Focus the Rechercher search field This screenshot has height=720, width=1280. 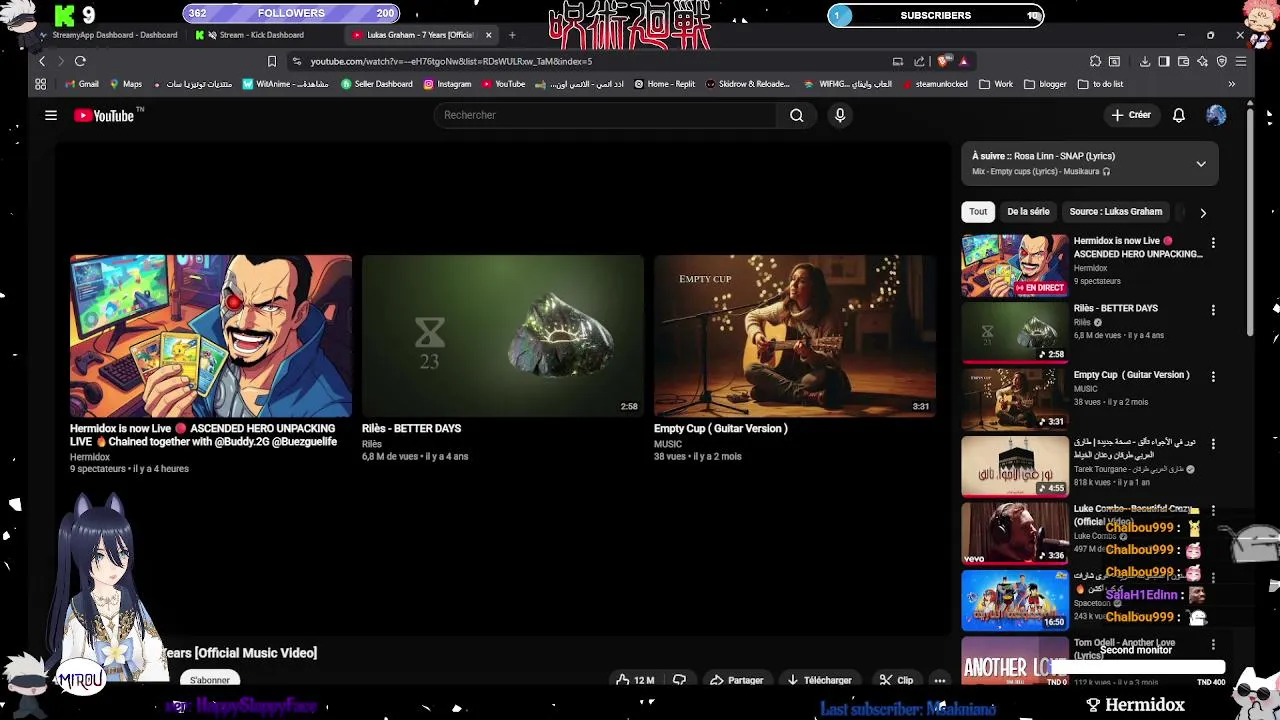coord(605,115)
